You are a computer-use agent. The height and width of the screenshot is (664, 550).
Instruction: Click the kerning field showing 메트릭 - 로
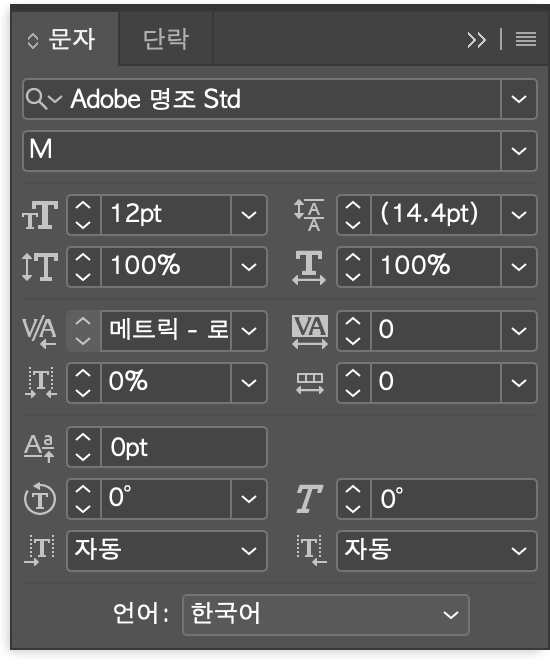pyautogui.click(x=166, y=331)
